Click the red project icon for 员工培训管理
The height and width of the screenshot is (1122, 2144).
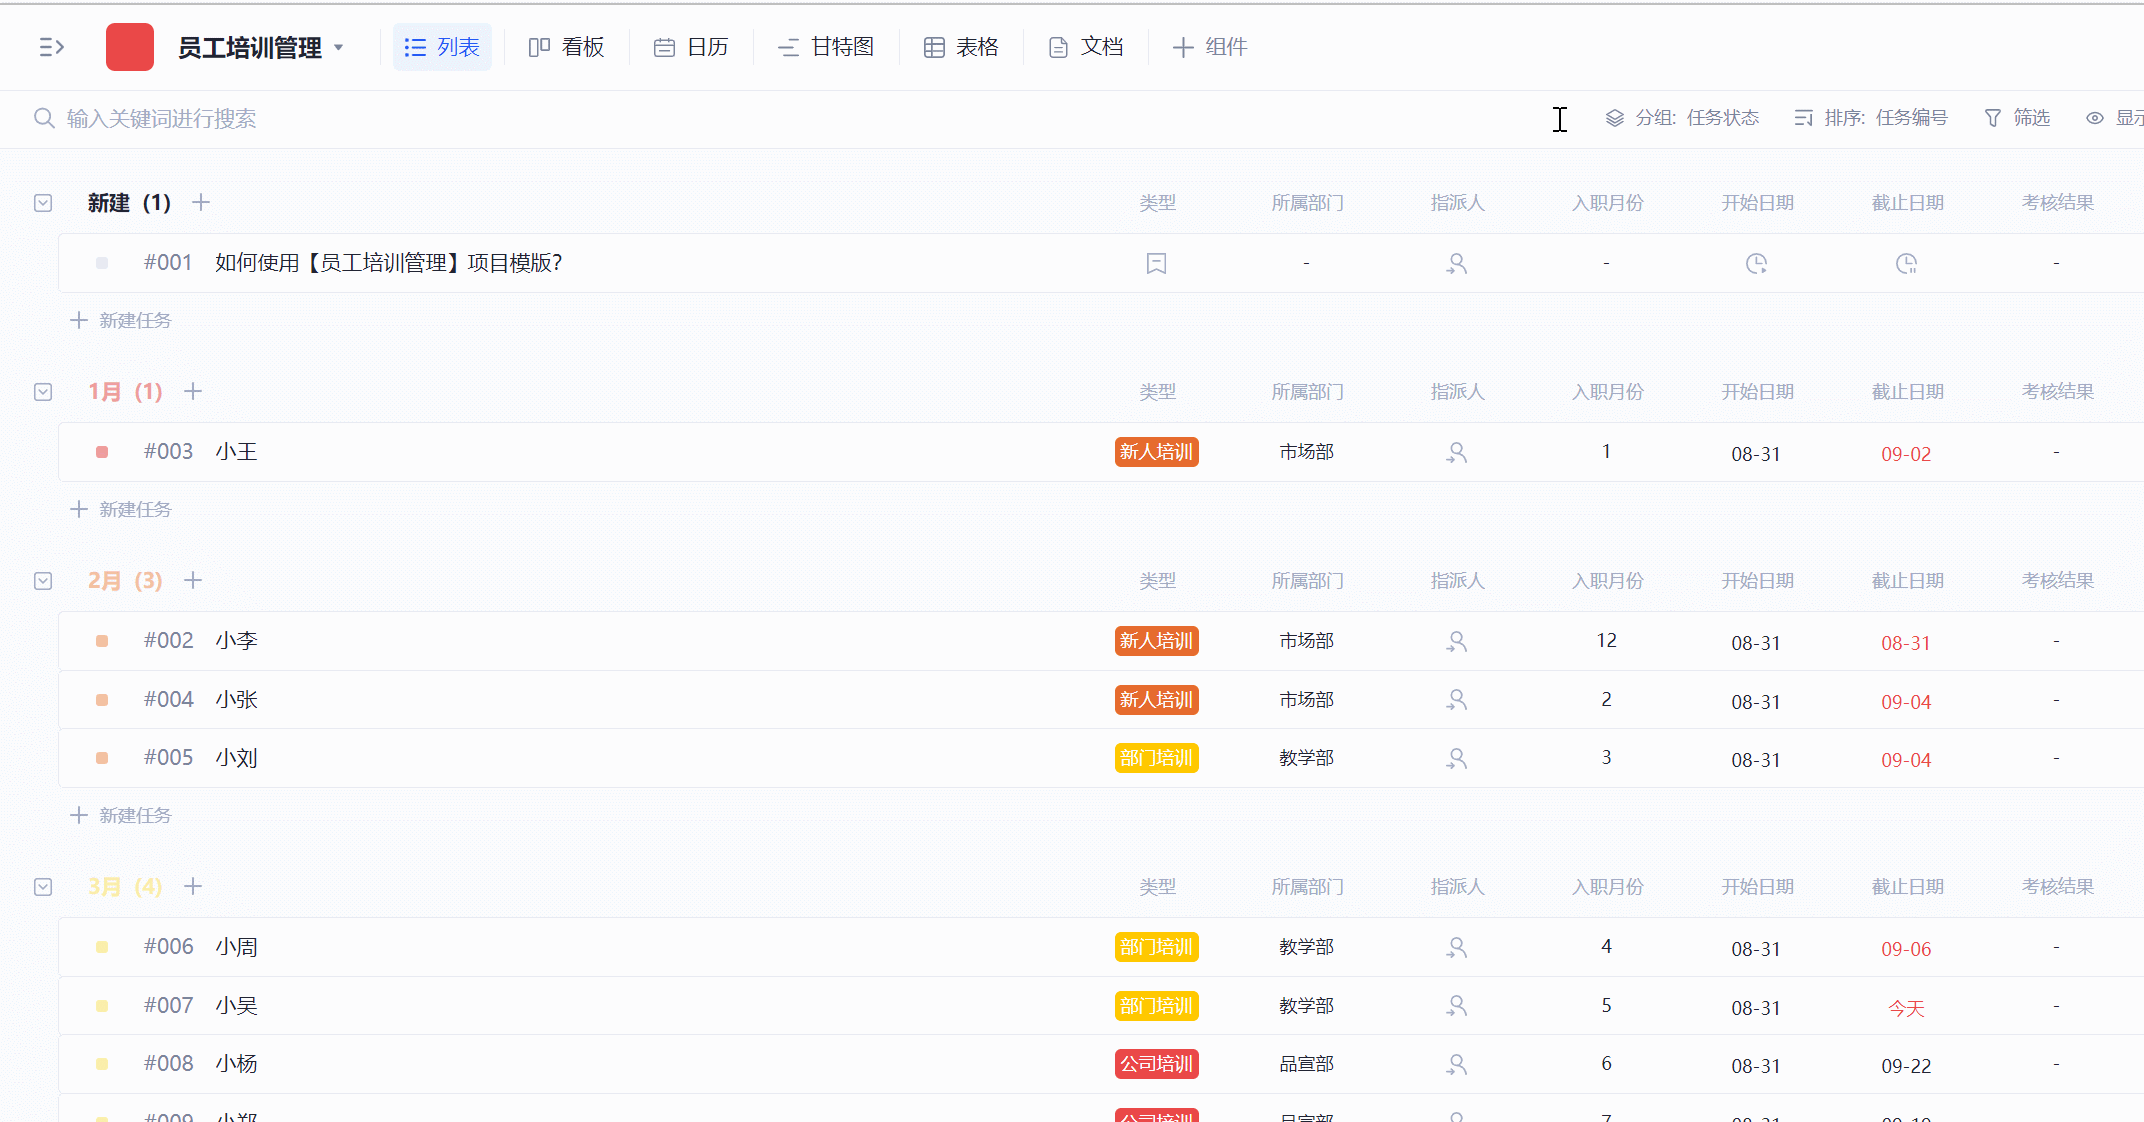point(130,47)
